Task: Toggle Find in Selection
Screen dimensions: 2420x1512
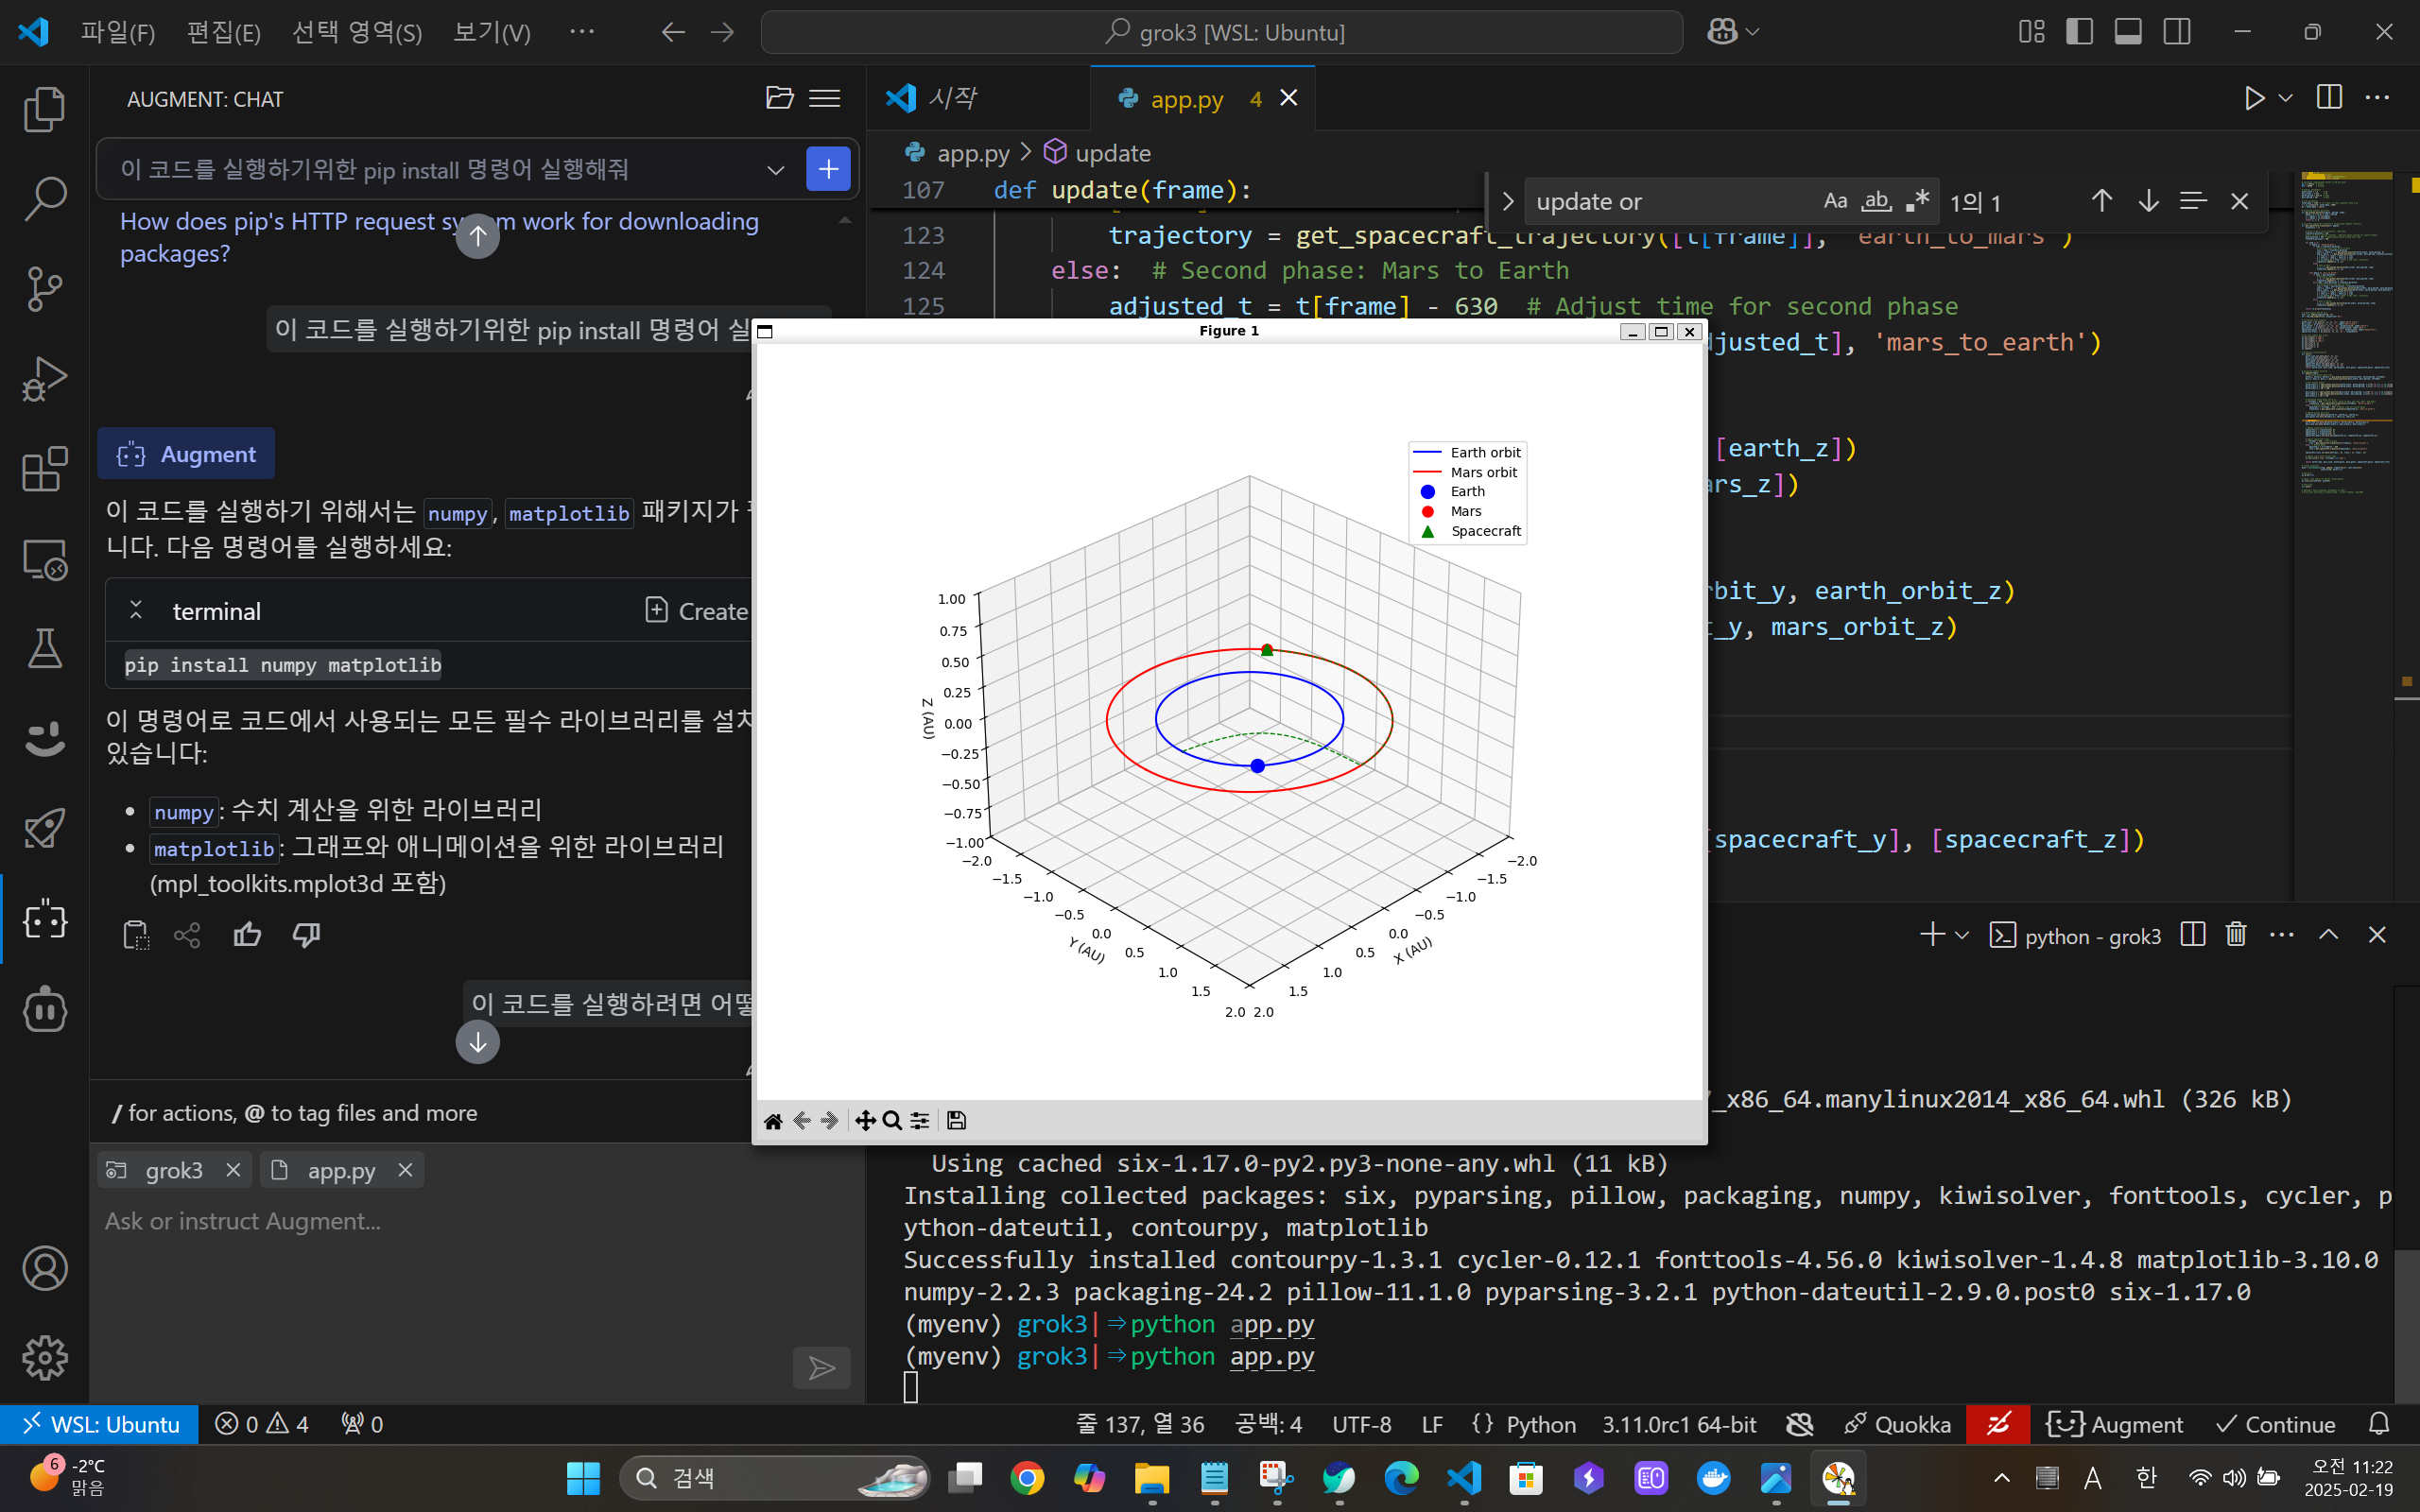Action: (2193, 201)
